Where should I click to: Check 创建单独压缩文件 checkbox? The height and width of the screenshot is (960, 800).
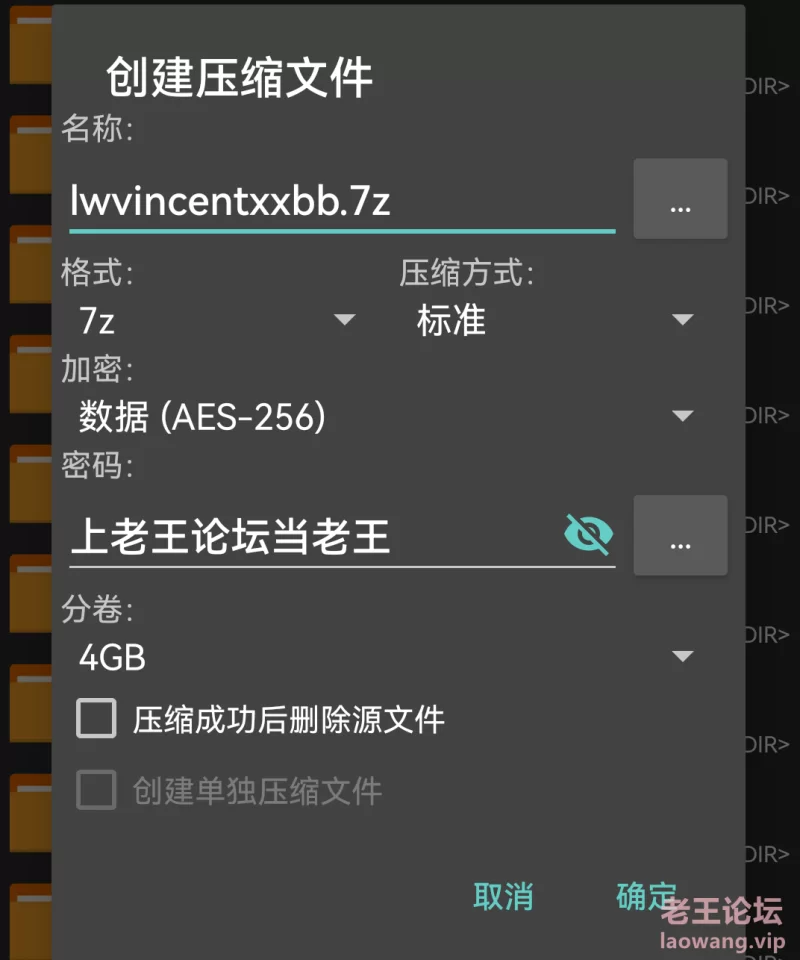tap(96, 790)
